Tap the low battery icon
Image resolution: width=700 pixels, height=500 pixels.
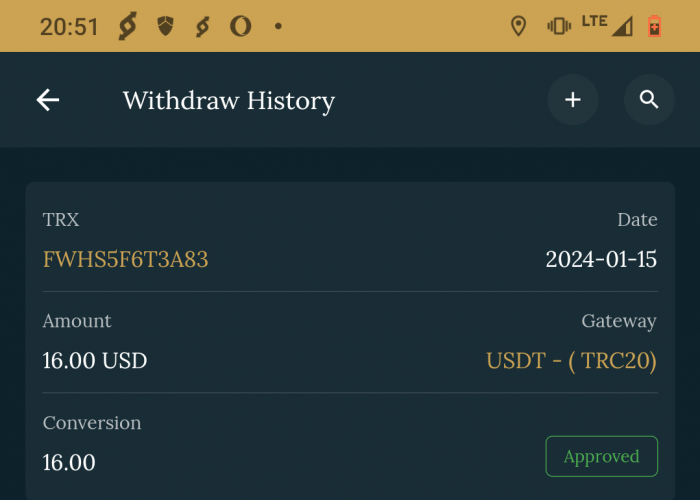click(x=655, y=27)
